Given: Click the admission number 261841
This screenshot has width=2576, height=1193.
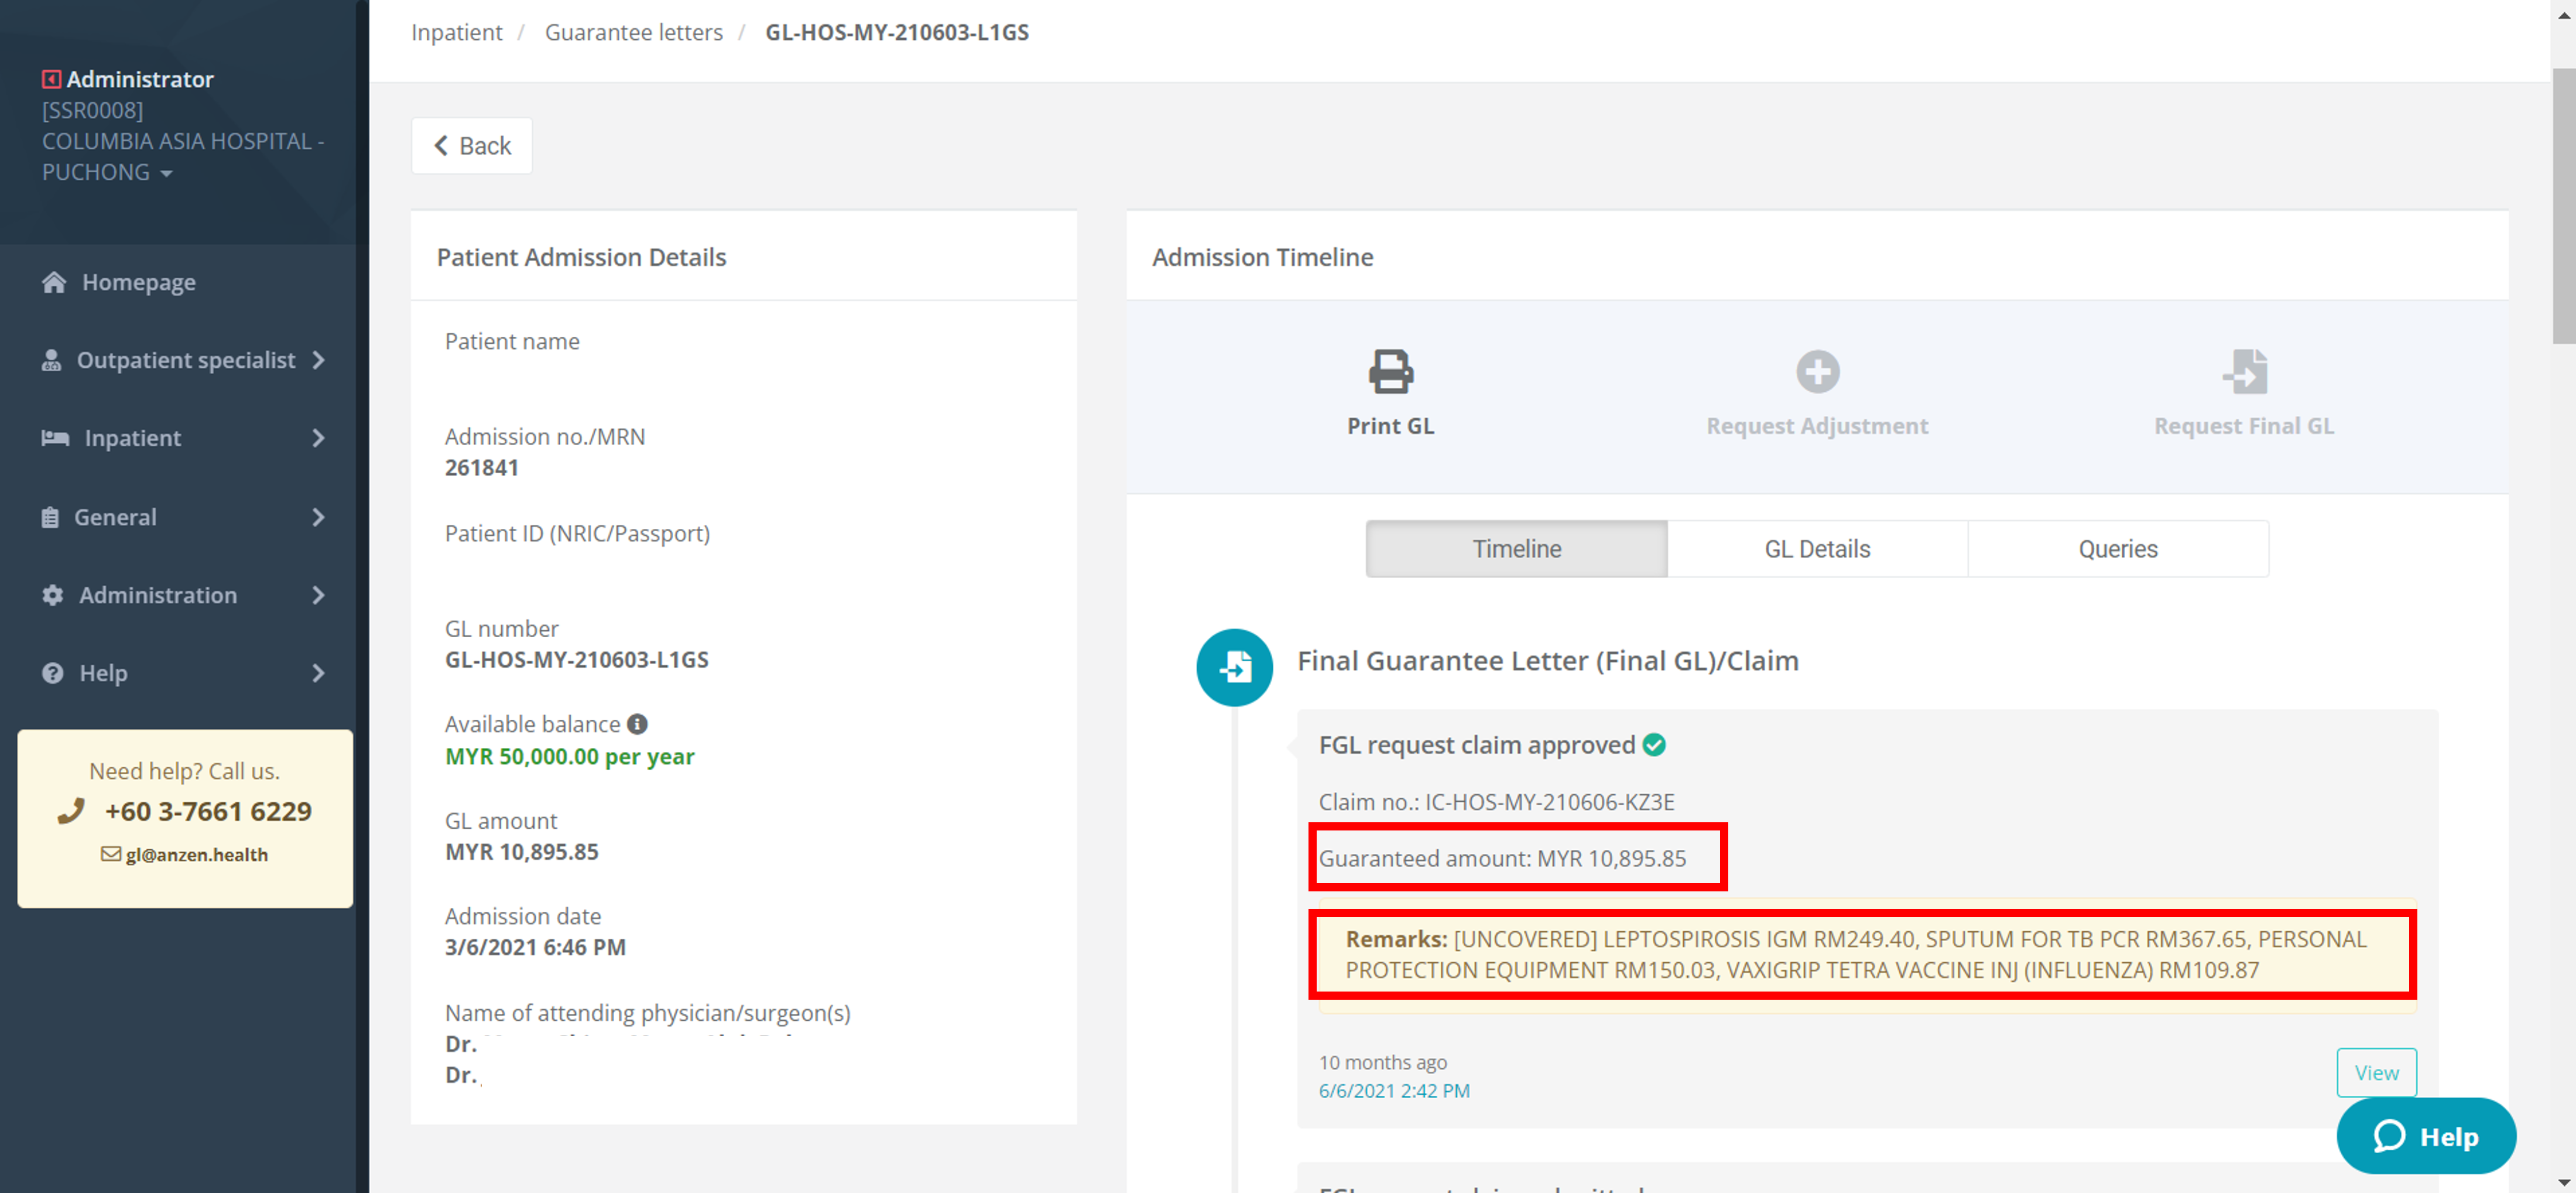Looking at the screenshot, I should point(482,468).
